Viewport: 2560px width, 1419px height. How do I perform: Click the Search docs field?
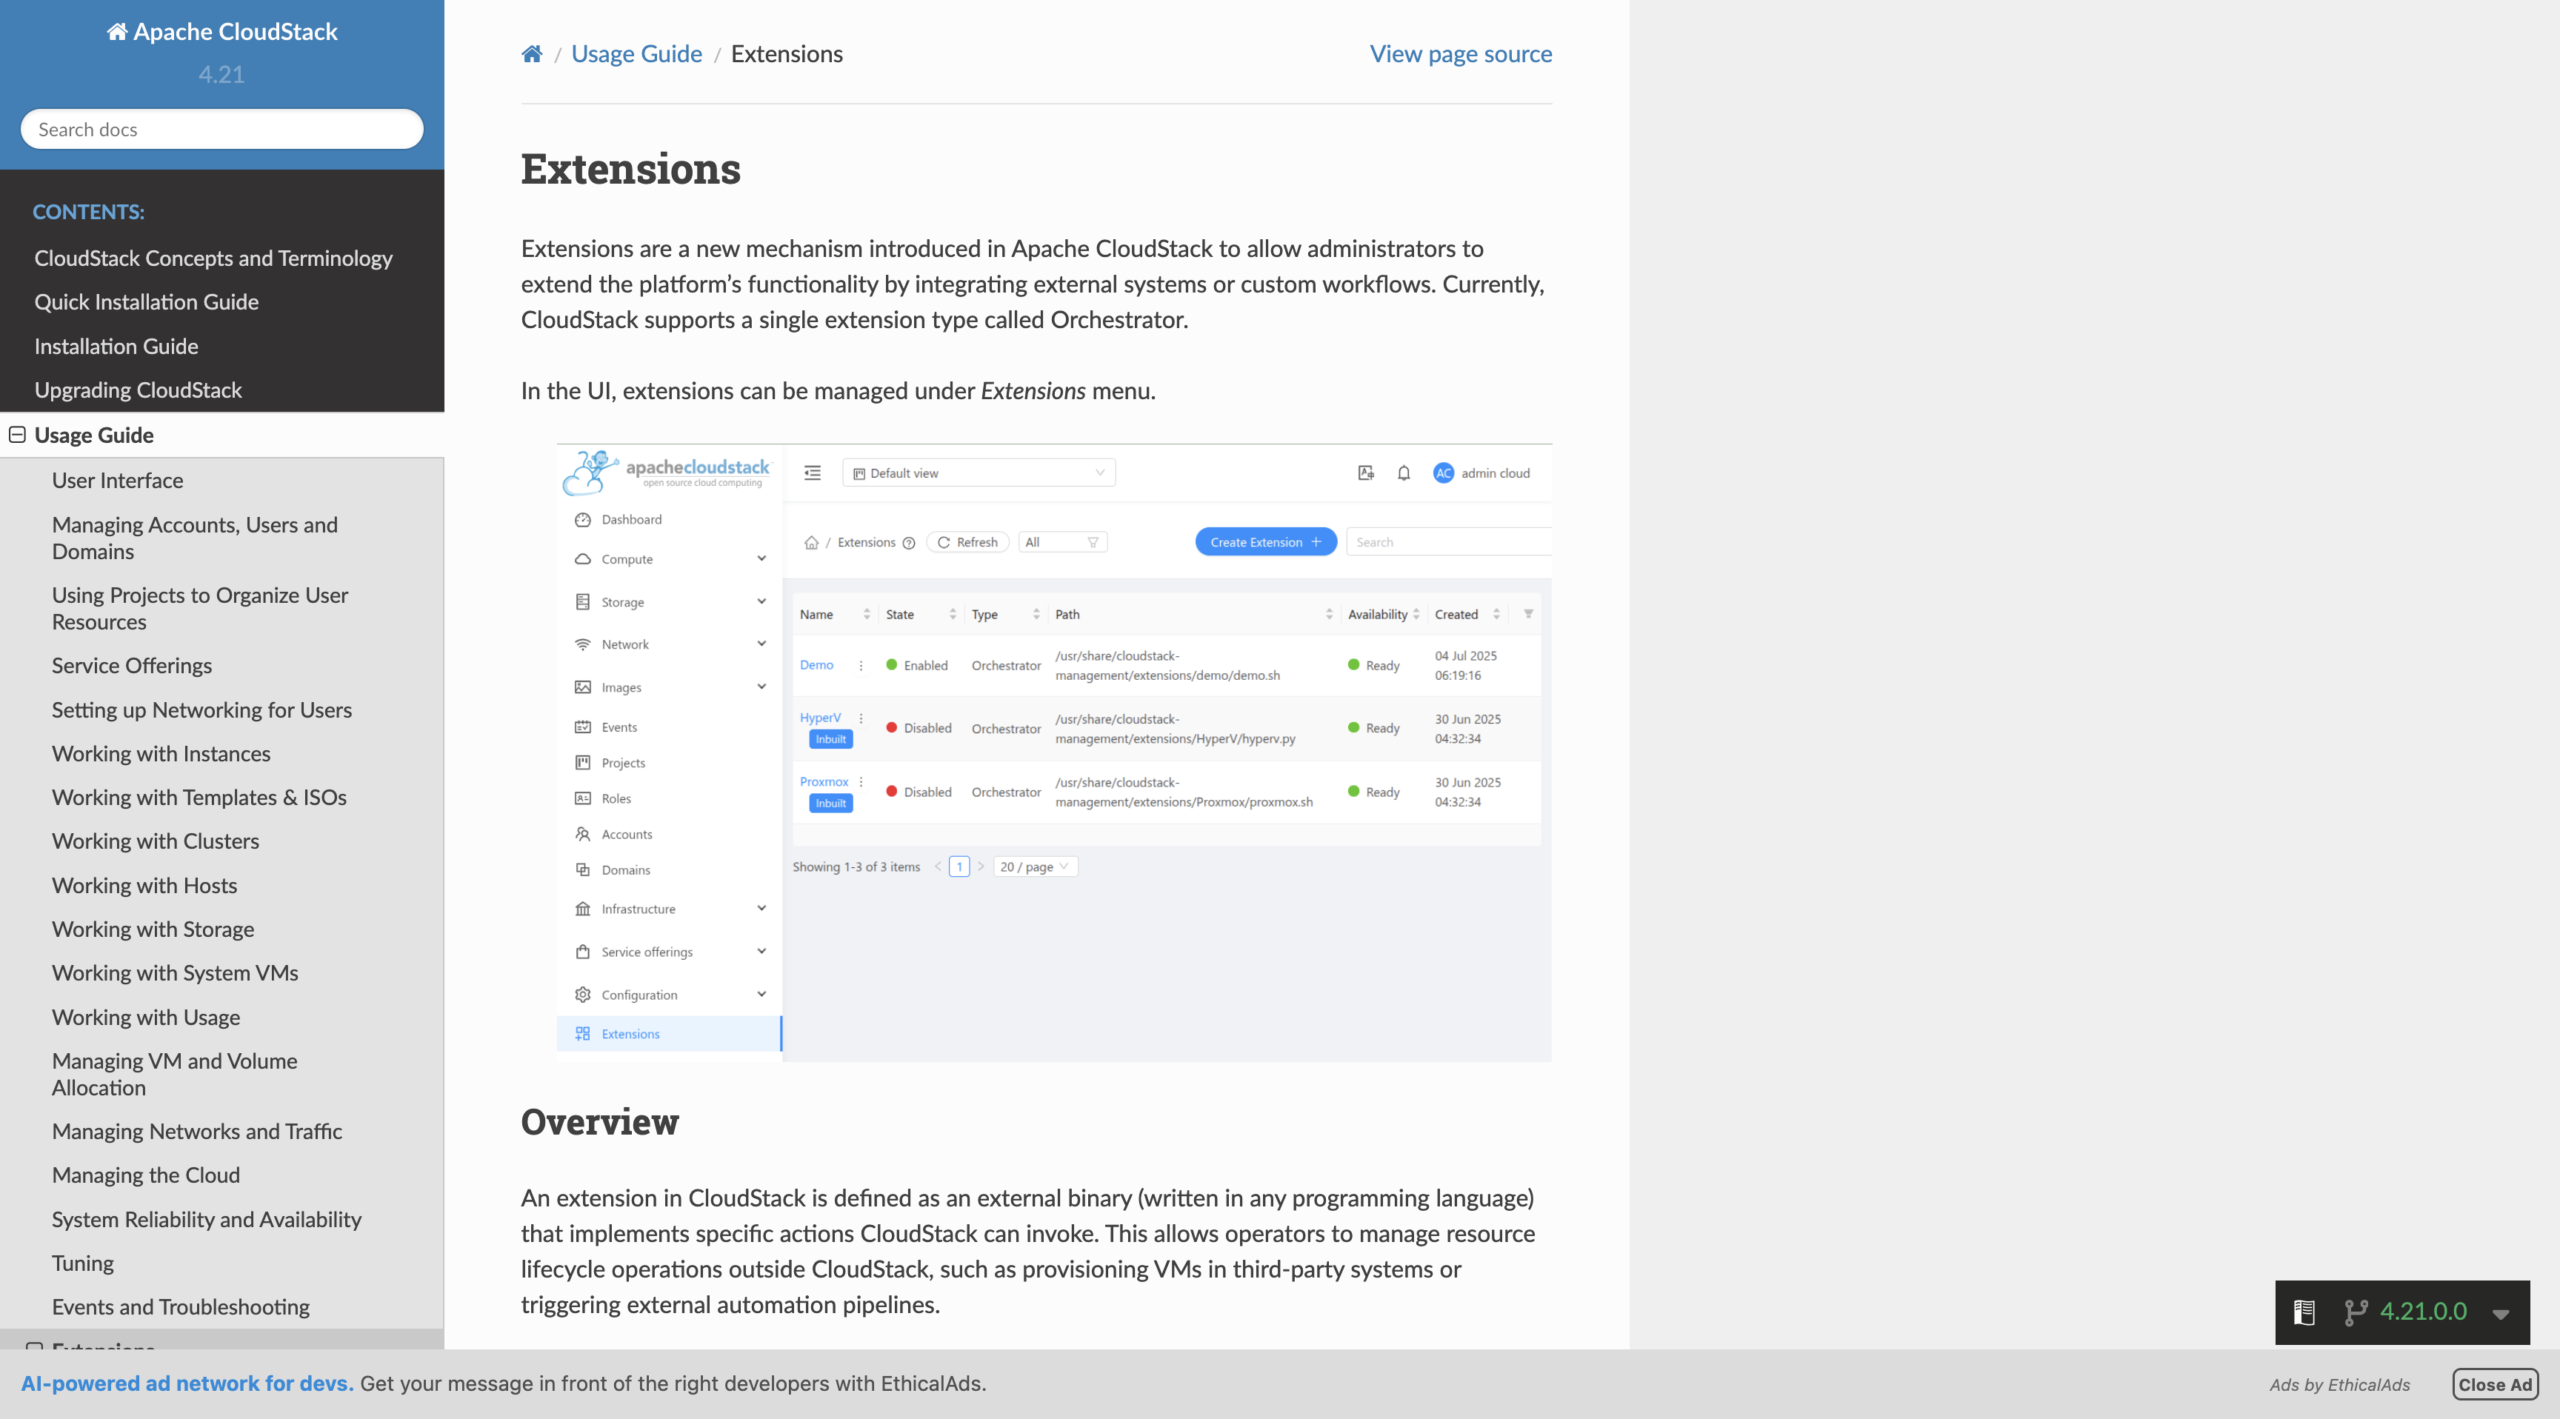pos(222,129)
